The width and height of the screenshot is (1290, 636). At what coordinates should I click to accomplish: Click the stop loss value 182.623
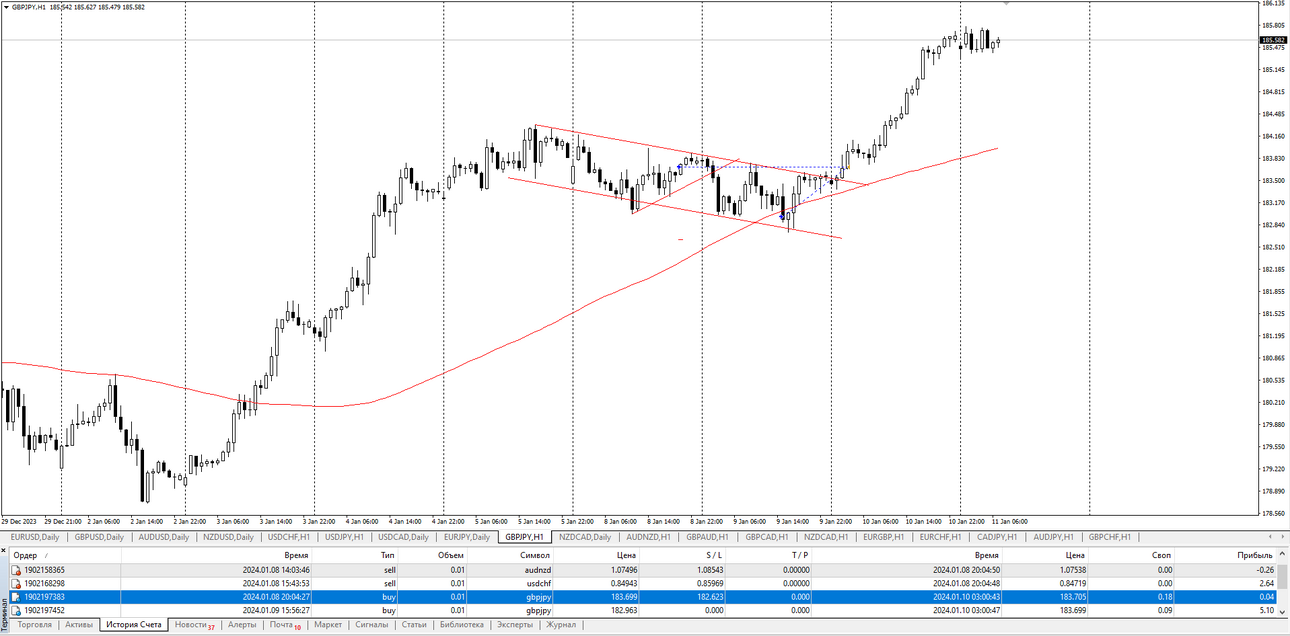tap(709, 597)
